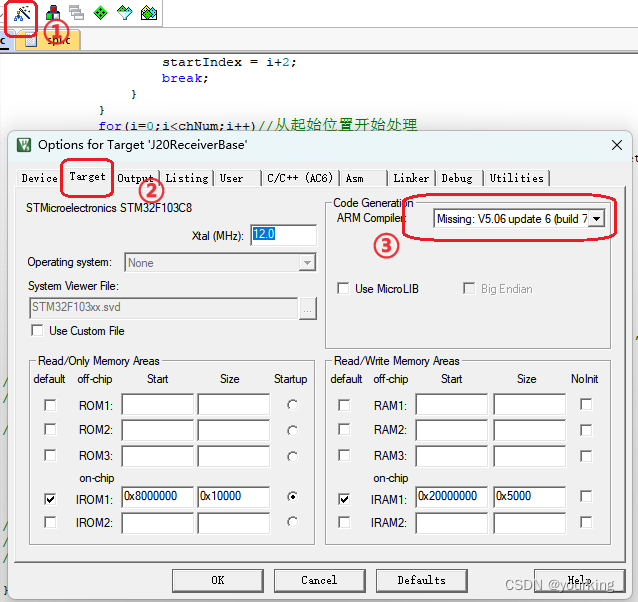
Task: Check the IRAM2 default checkbox
Action: pos(344,522)
